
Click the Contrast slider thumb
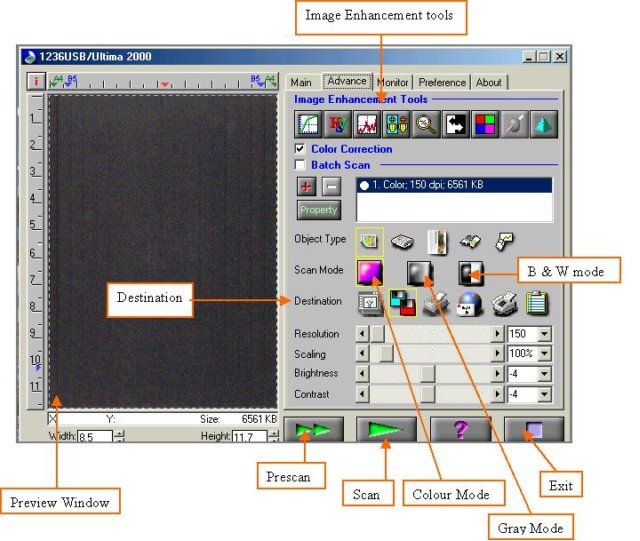click(427, 394)
